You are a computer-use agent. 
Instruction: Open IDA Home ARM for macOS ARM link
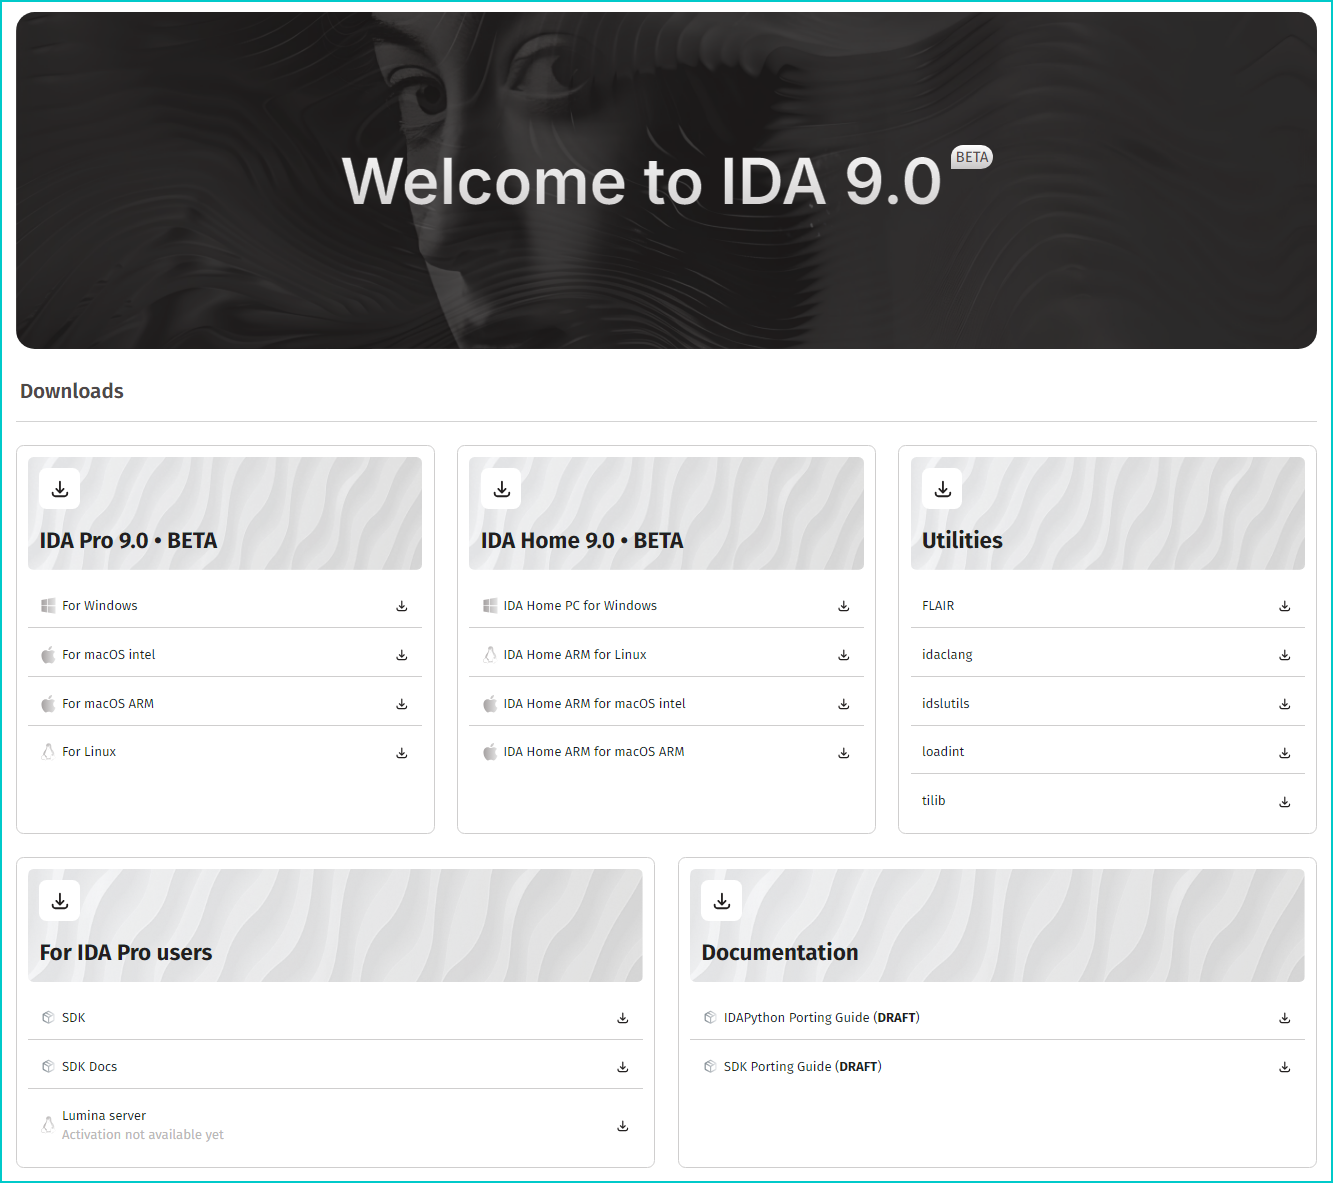(x=594, y=752)
